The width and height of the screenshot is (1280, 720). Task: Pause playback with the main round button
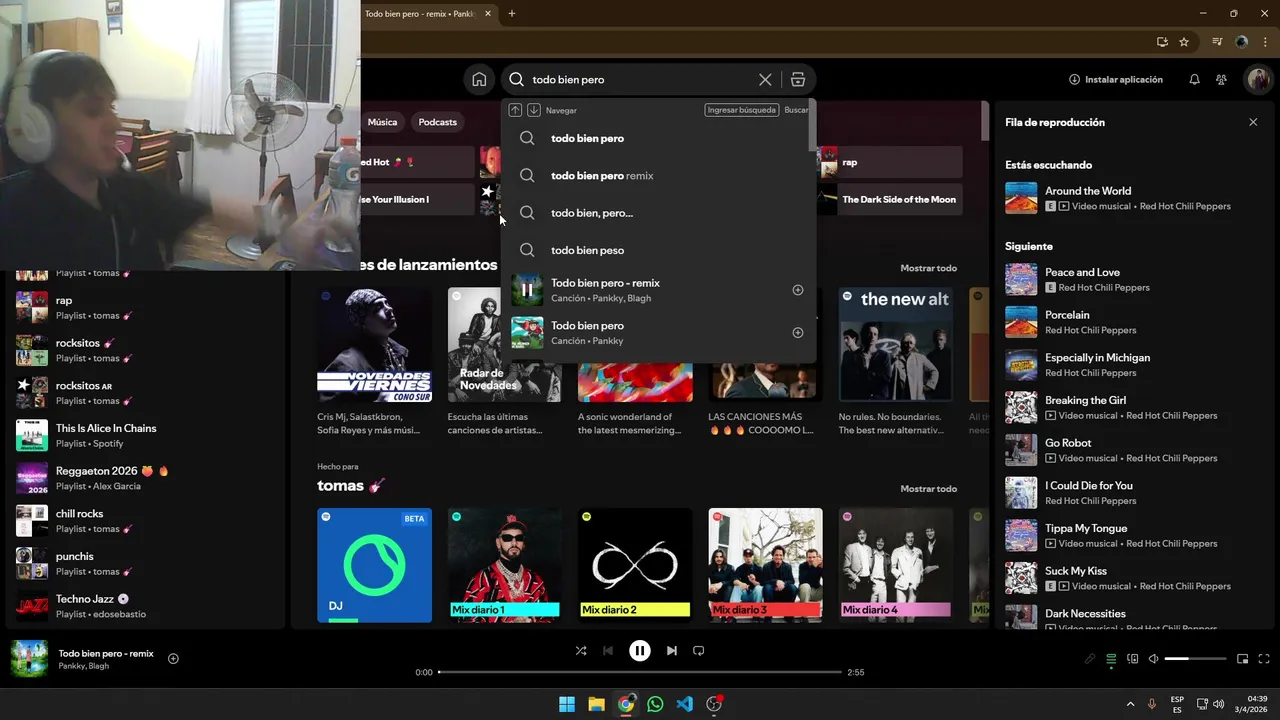click(x=640, y=651)
